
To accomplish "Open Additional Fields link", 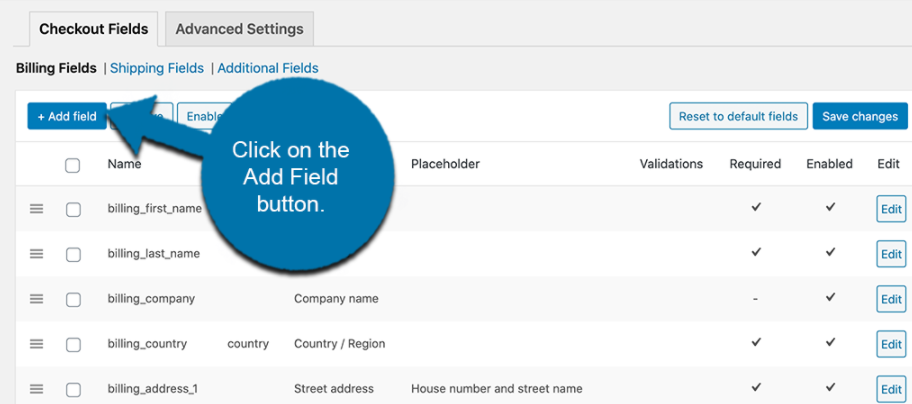I will click(x=268, y=68).
